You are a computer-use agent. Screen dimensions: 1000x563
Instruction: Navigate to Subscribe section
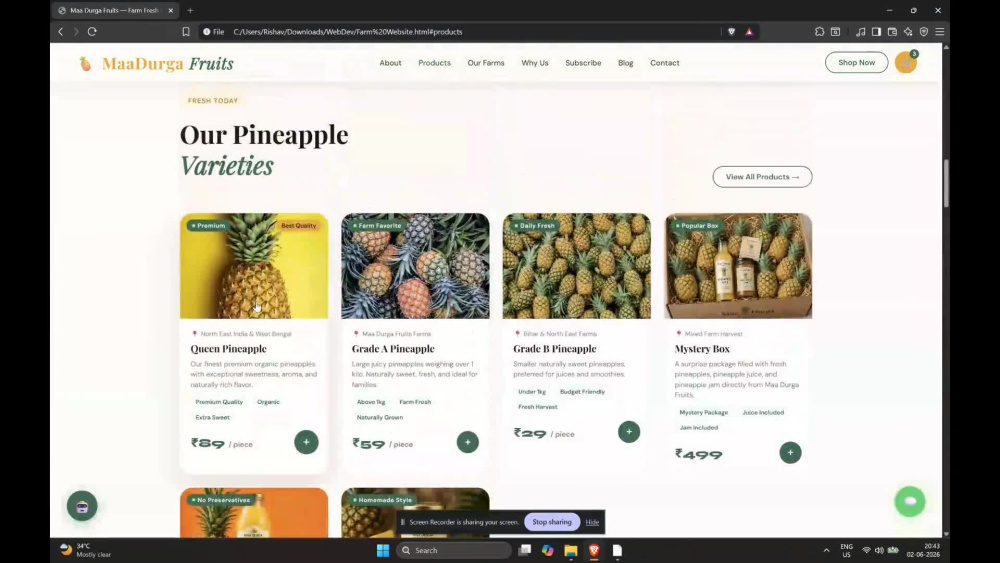(x=583, y=62)
